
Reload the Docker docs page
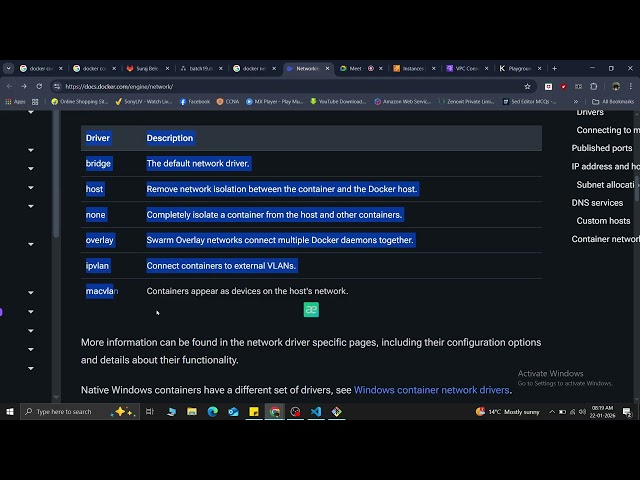pos(39,87)
